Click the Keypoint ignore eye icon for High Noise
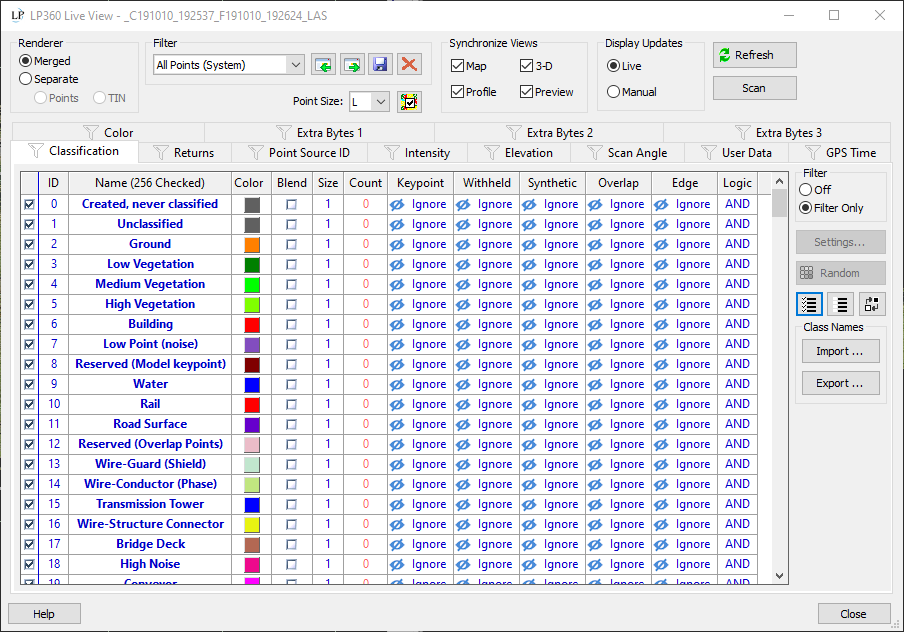 397,565
